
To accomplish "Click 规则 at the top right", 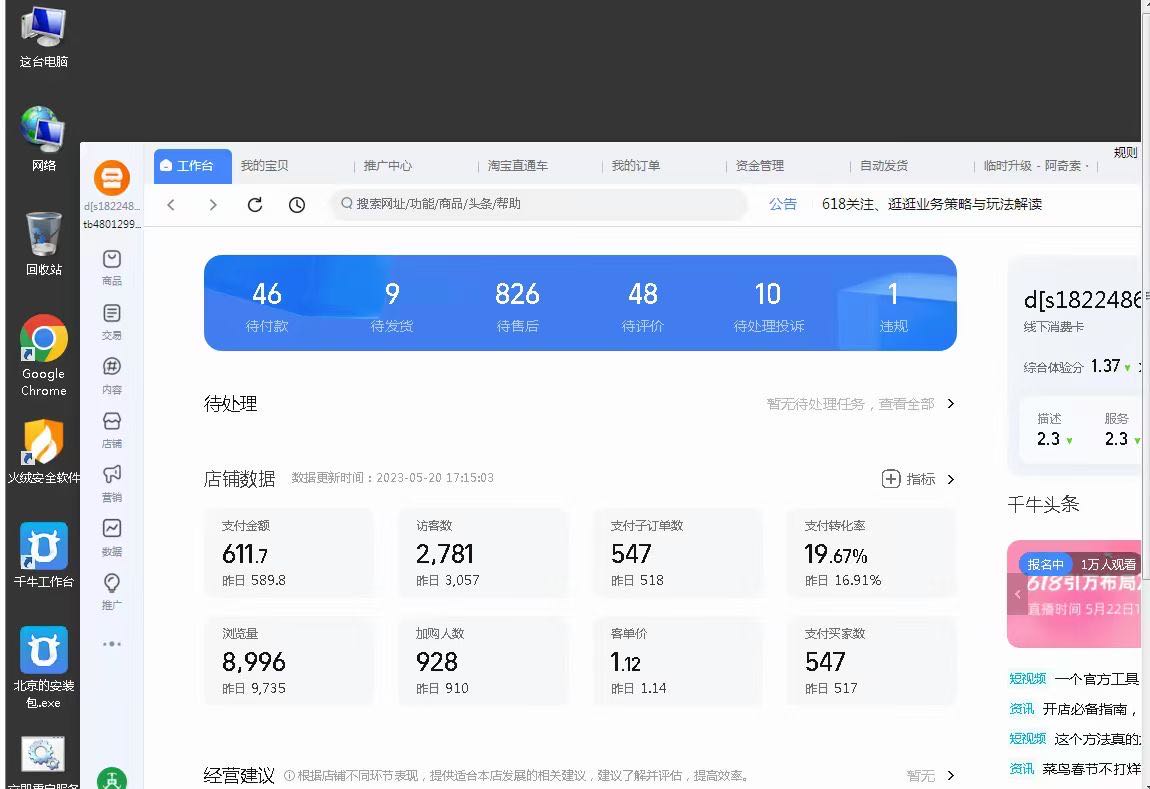I will [1125, 153].
